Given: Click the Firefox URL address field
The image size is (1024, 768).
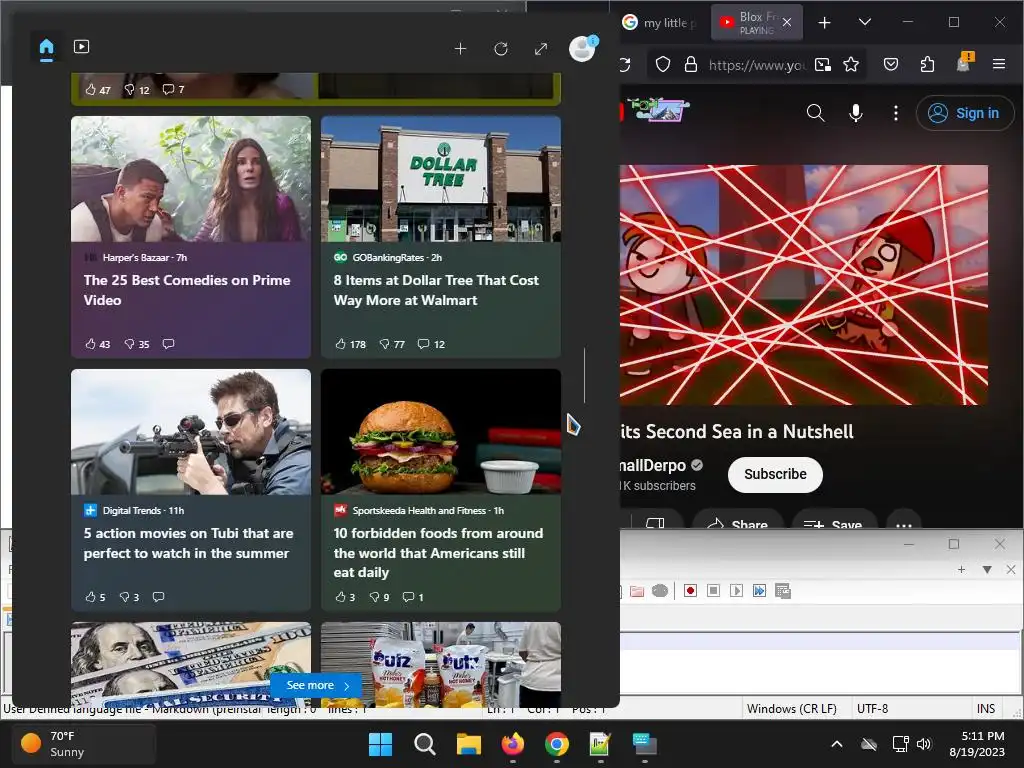Looking at the screenshot, I should coord(756,65).
